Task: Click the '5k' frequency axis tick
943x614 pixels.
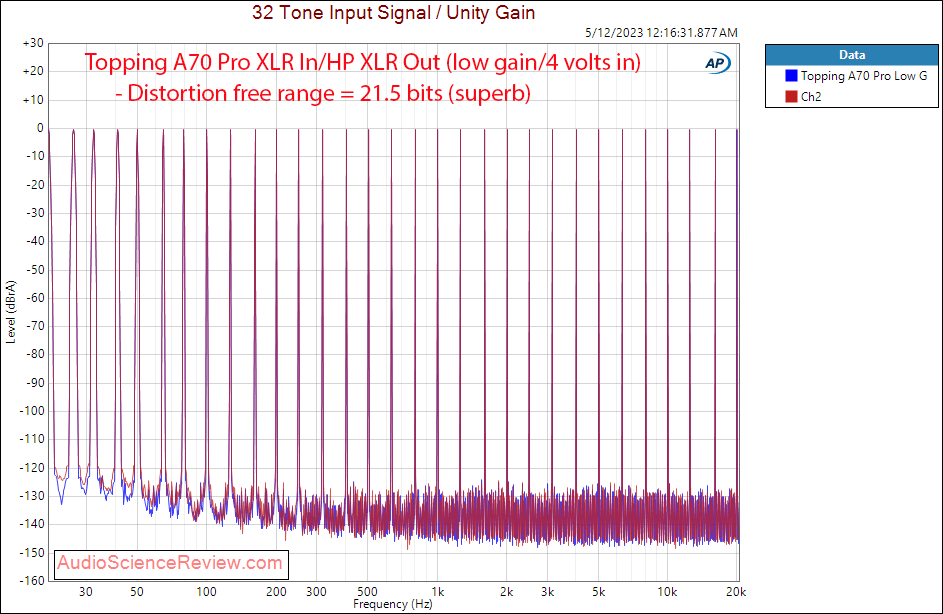Action: tap(598, 592)
